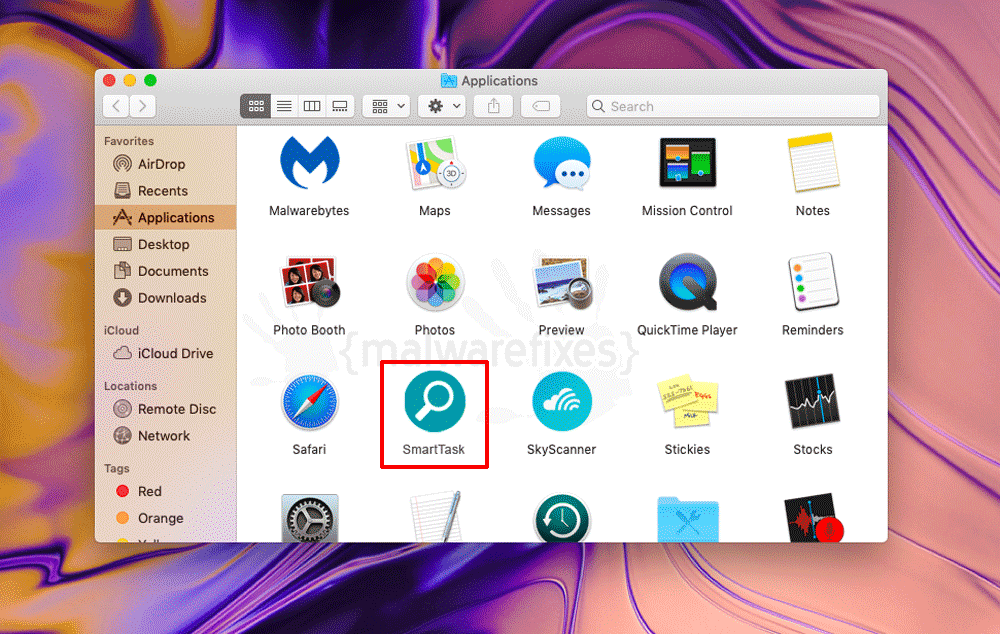Select the SmartTask application
The image size is (1000, 634).
[434, 402]
